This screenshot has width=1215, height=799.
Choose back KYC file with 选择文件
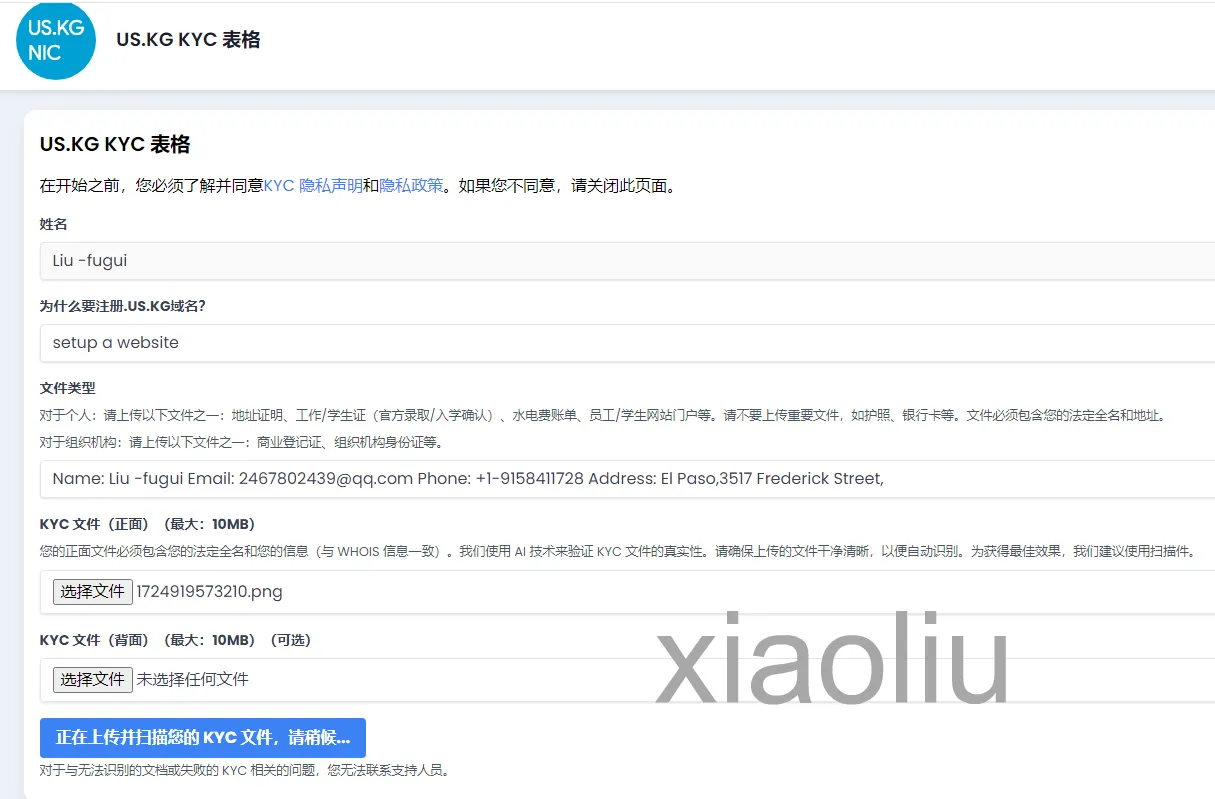[92, 680]
